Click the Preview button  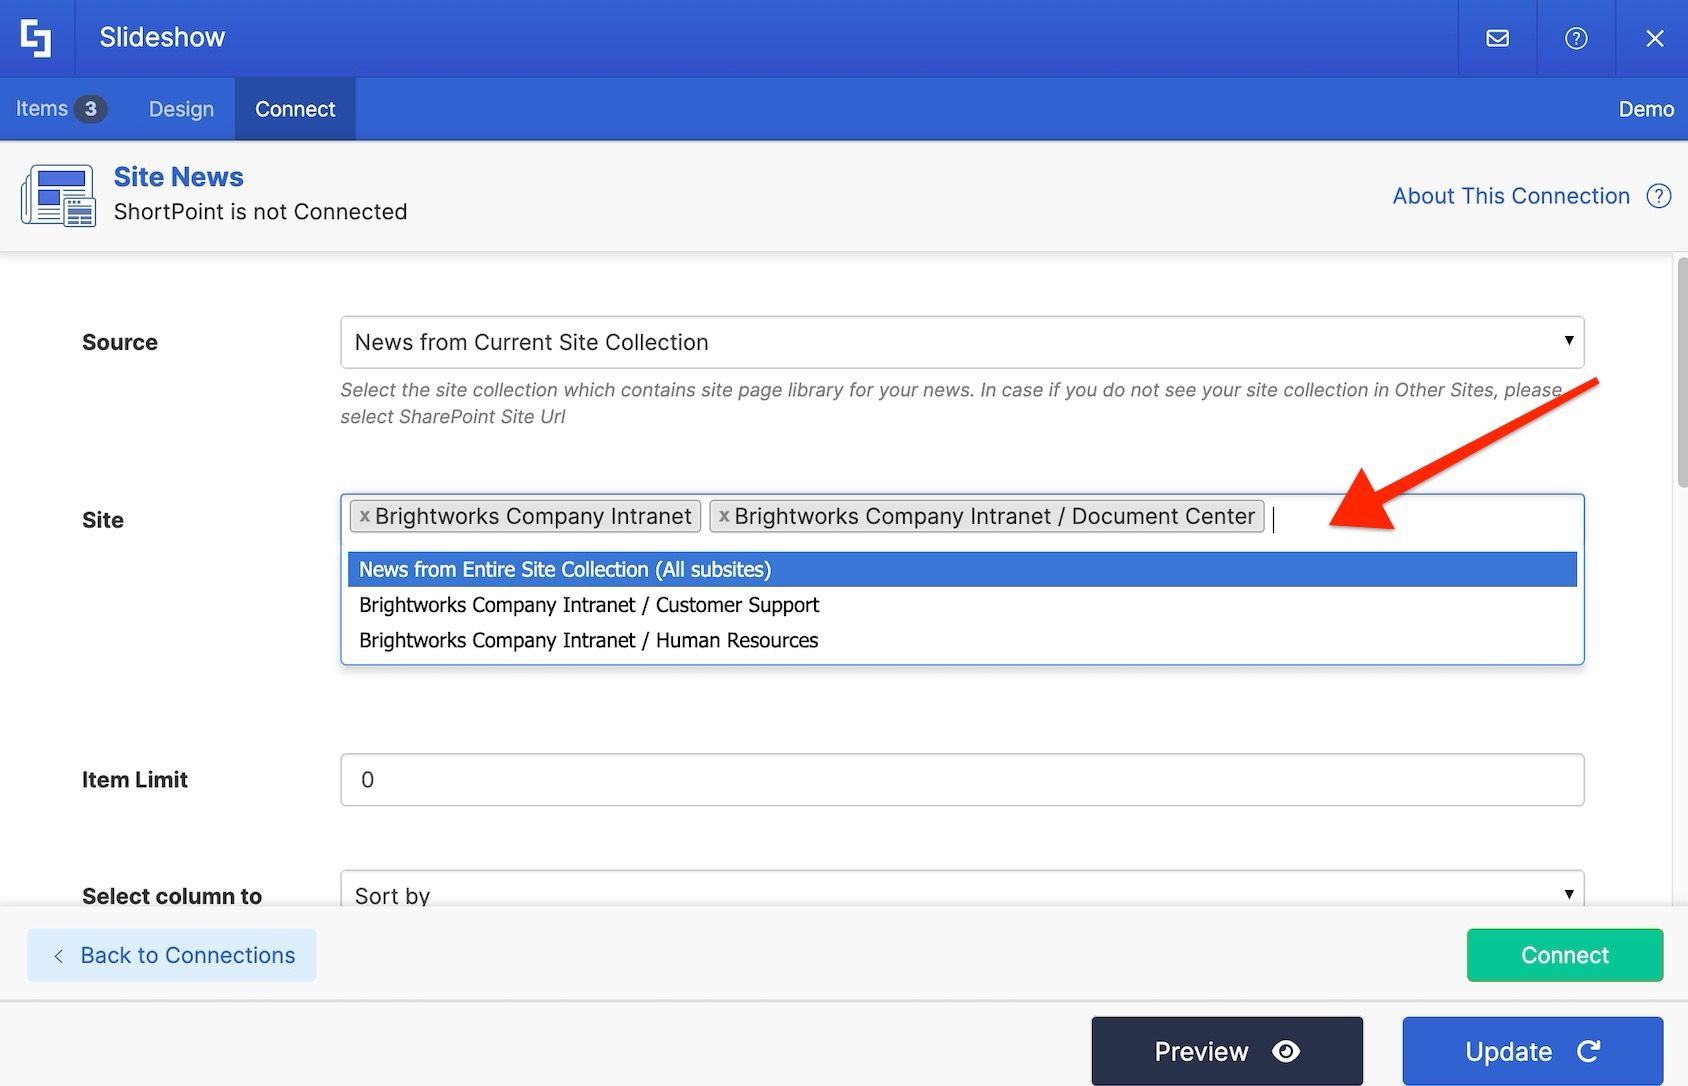(1227, 1051)
